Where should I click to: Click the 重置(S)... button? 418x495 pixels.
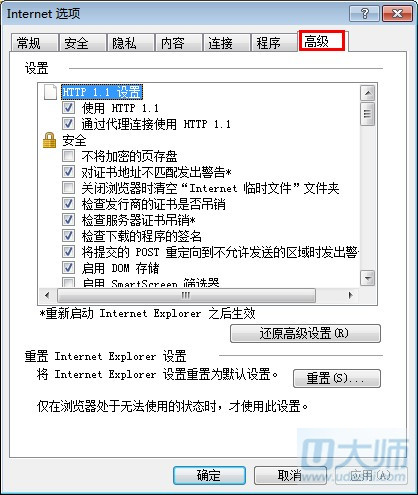coord(337,378)
